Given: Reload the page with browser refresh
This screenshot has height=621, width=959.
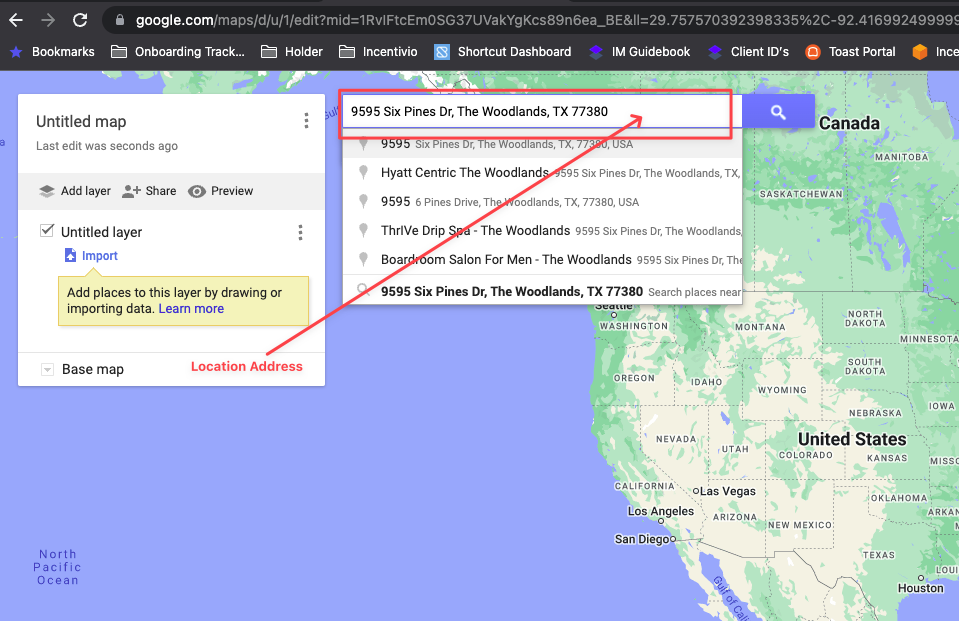Looking at the screenshot, I should point(80,20).
